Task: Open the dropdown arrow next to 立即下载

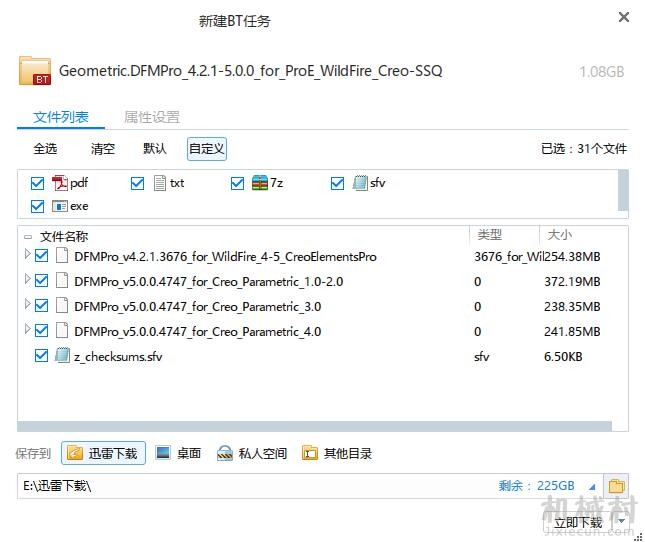Action: pos(622,521)
